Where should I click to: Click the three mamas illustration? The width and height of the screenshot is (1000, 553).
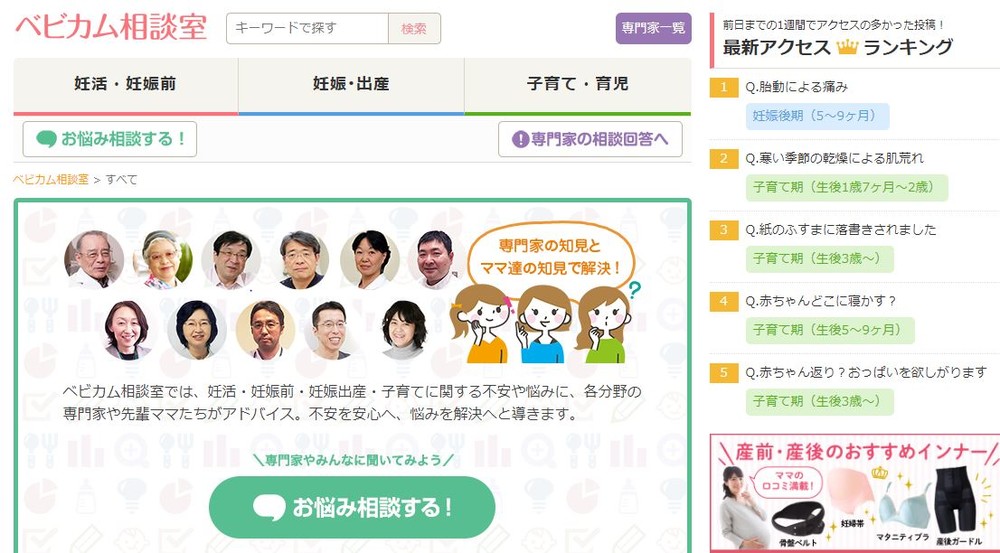pyautogui.click(x=541, y=323)
